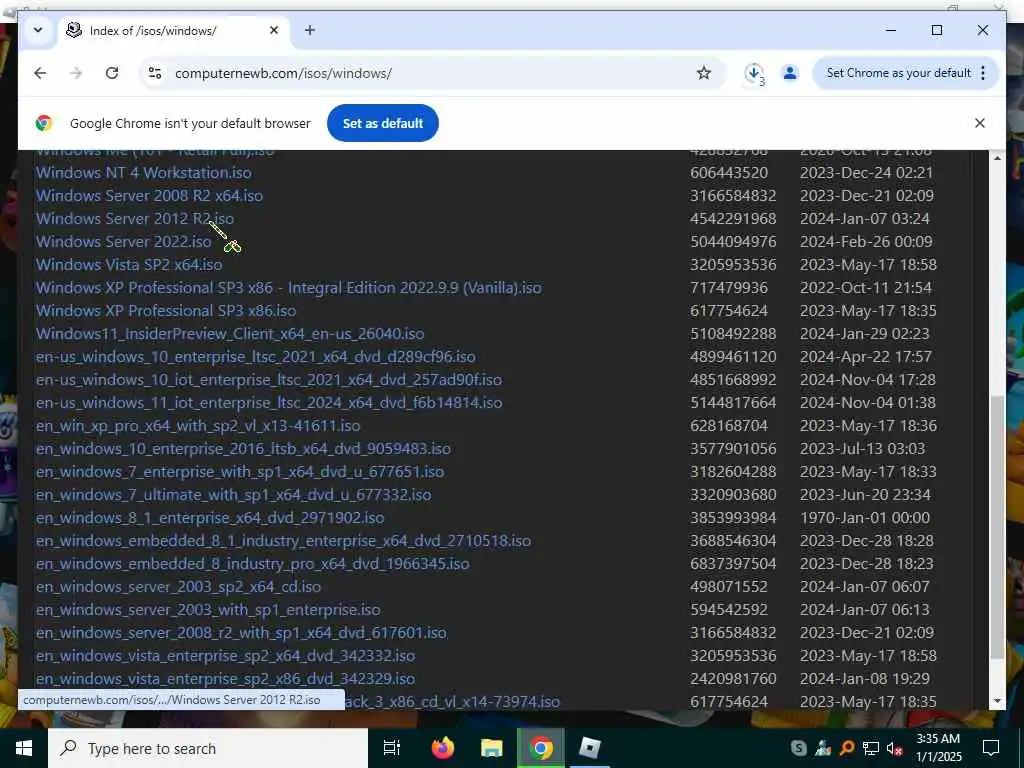Viewport: 1024px width, 768px height.
Task: Open en_windows_vista_enterprise_sp2_x64_dvd_342332.iso
Action: pos(225,655)
